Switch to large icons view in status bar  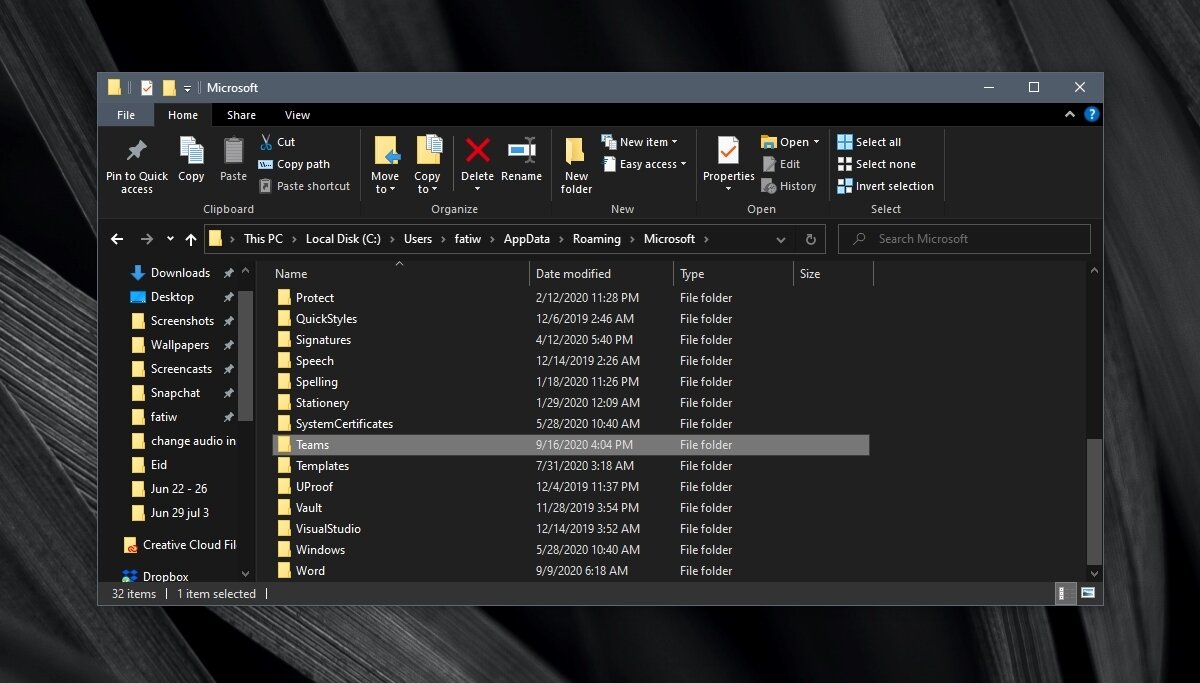coord(1087,593)
